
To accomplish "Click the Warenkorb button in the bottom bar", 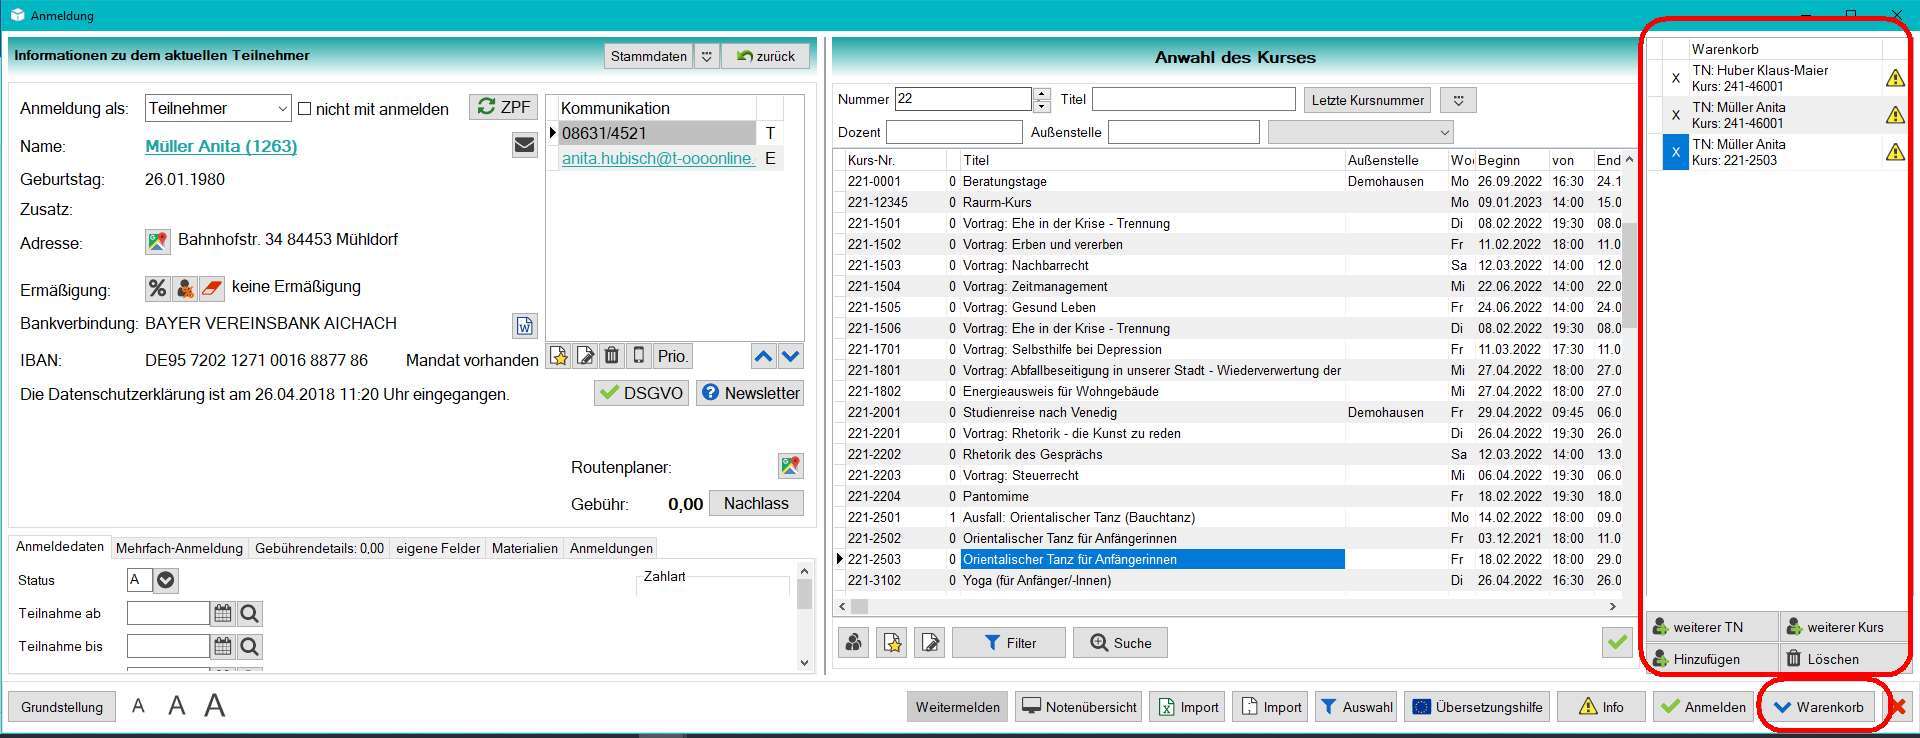I will (x=1819, y=707).
